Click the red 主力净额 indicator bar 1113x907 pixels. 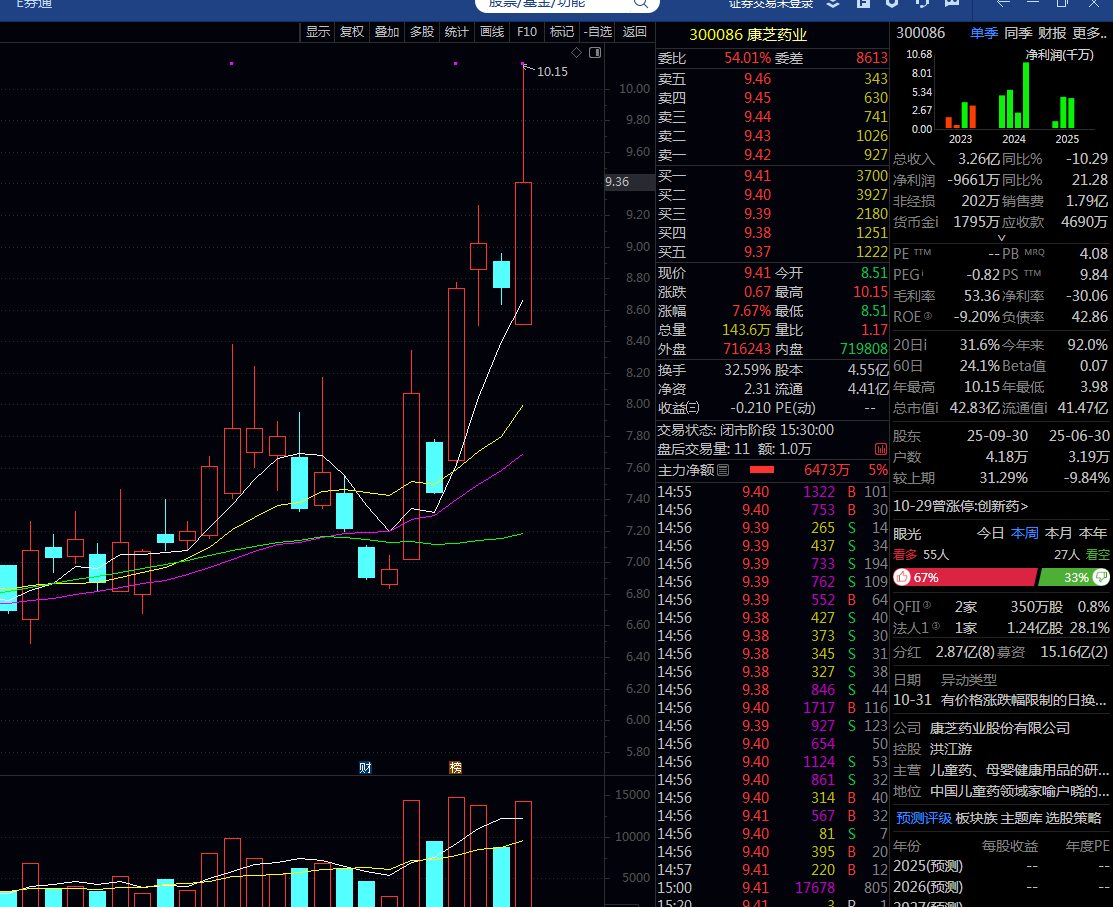click(x=762, y=470)
